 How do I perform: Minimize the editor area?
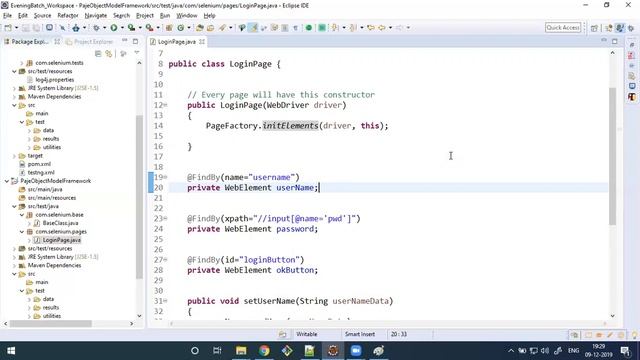pyautogui.click(x=604, y=41)
